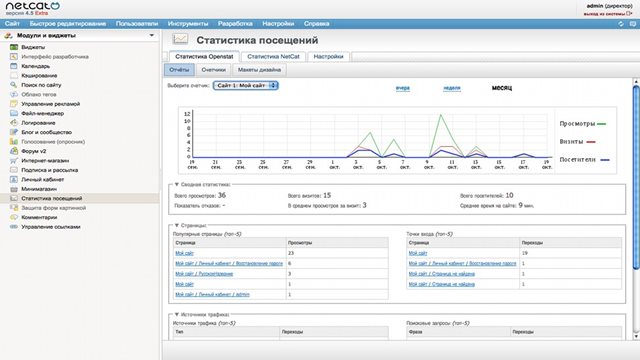Open the Инструменты menu

[x=188, y=24]
